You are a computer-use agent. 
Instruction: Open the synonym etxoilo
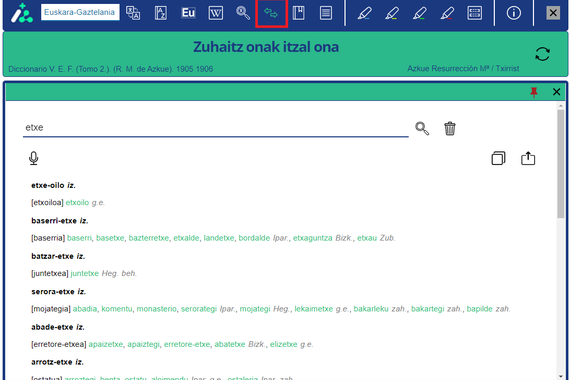click(77, 203)
